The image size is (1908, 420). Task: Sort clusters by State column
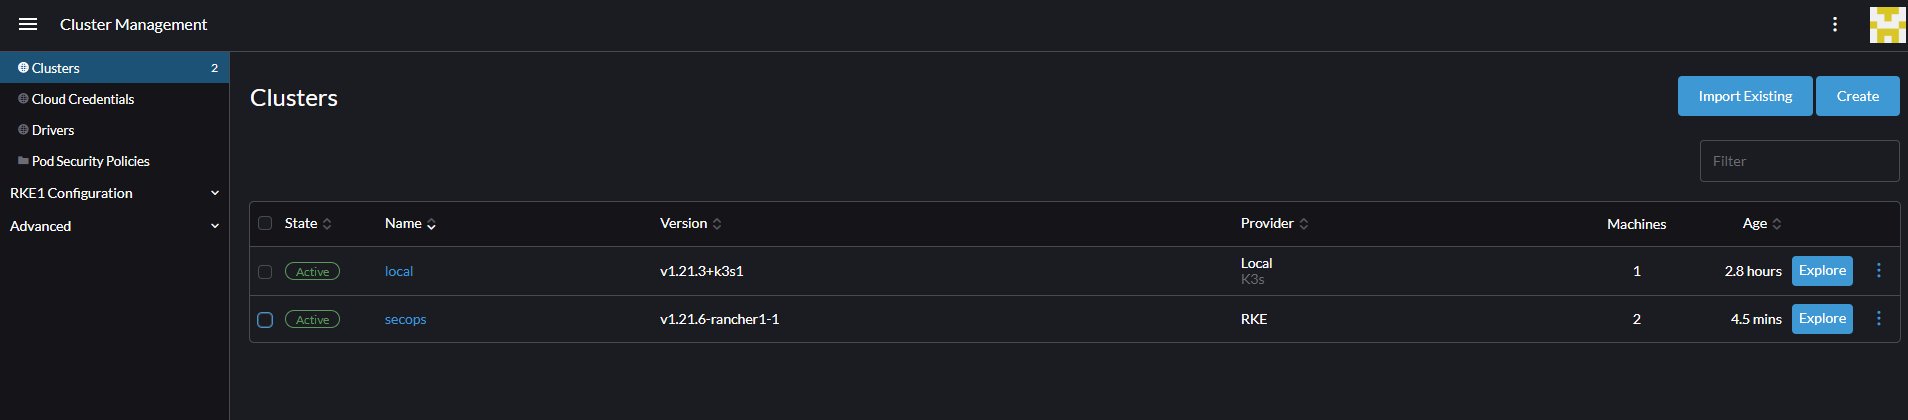(x=308, y=223)
